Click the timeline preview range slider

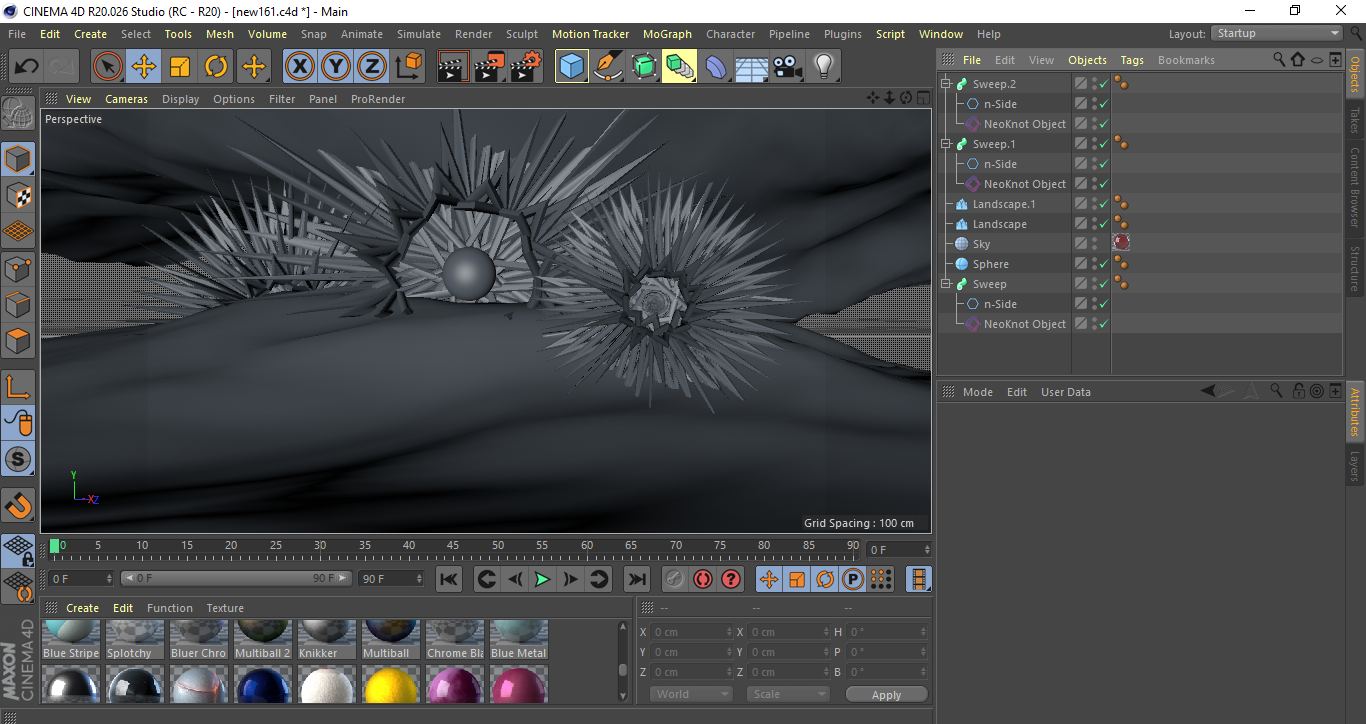coord(236,579)
